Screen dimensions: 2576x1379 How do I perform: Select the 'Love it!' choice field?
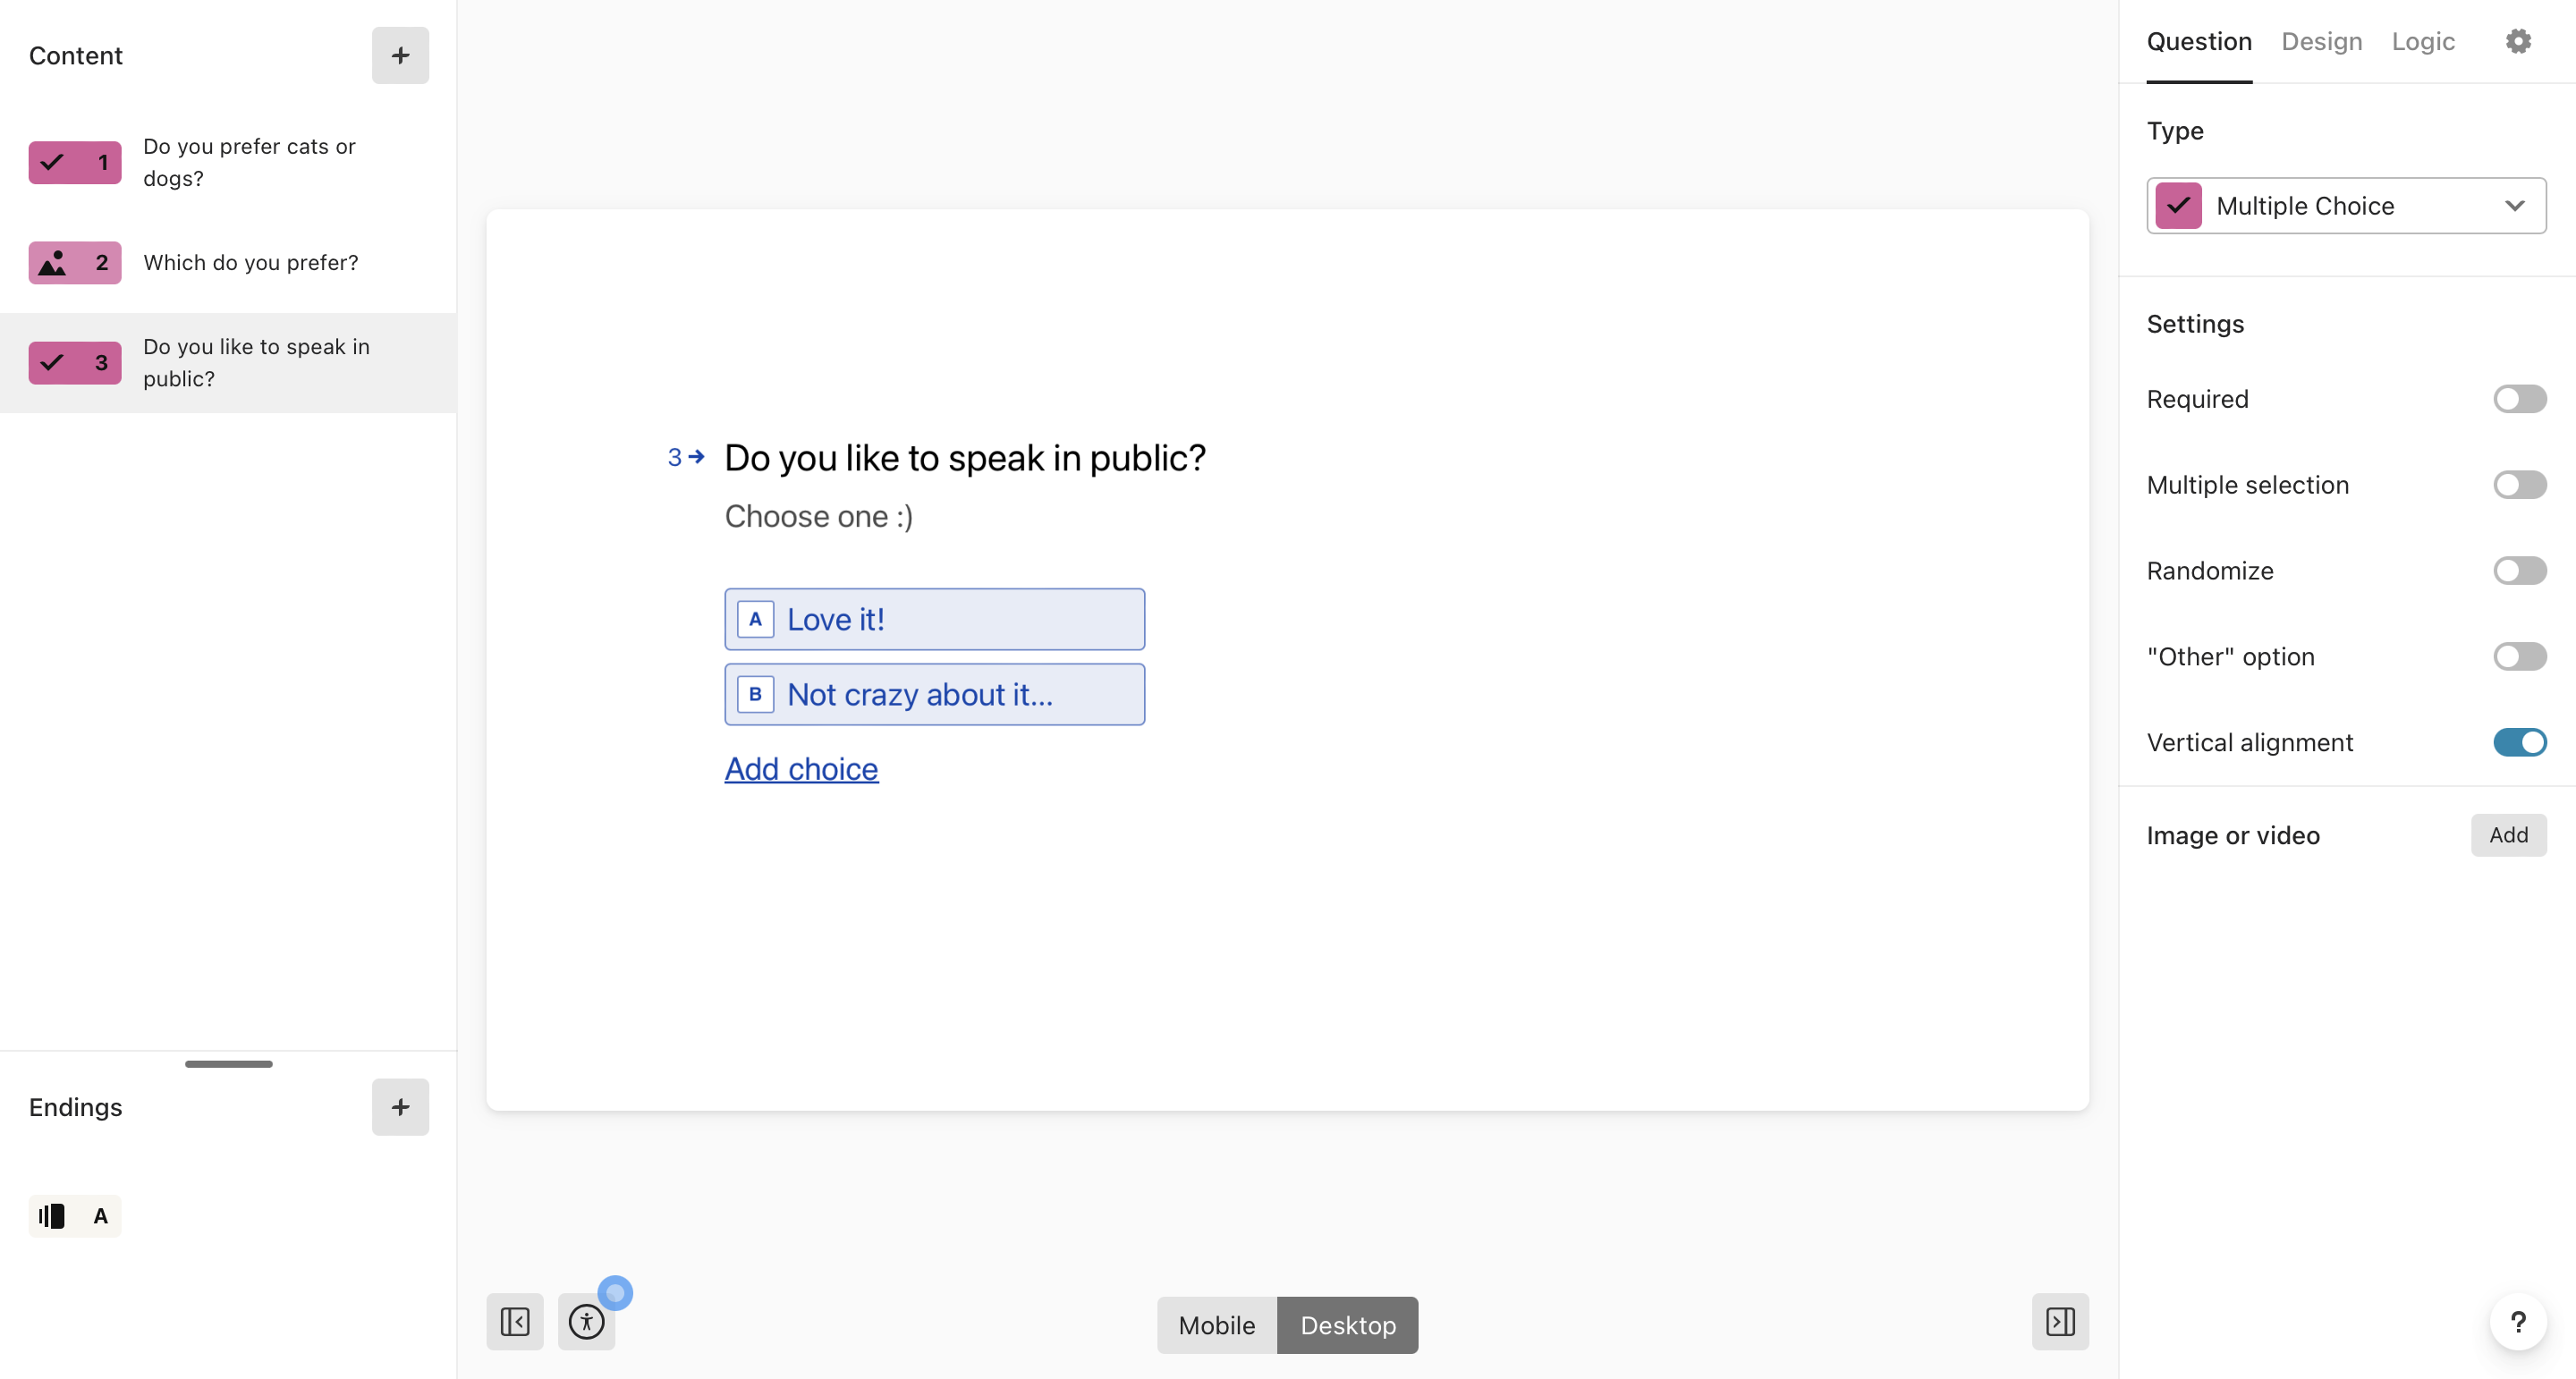(935, 620)
